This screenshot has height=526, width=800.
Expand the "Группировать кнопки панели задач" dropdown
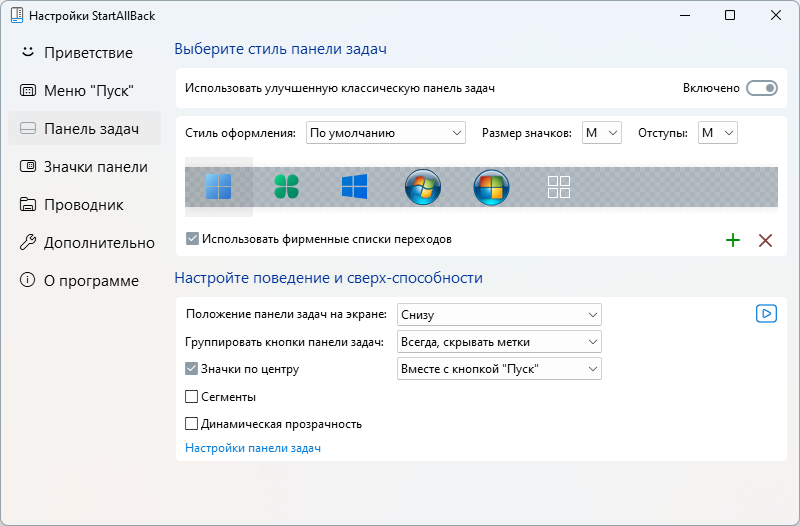click(499, 342)
